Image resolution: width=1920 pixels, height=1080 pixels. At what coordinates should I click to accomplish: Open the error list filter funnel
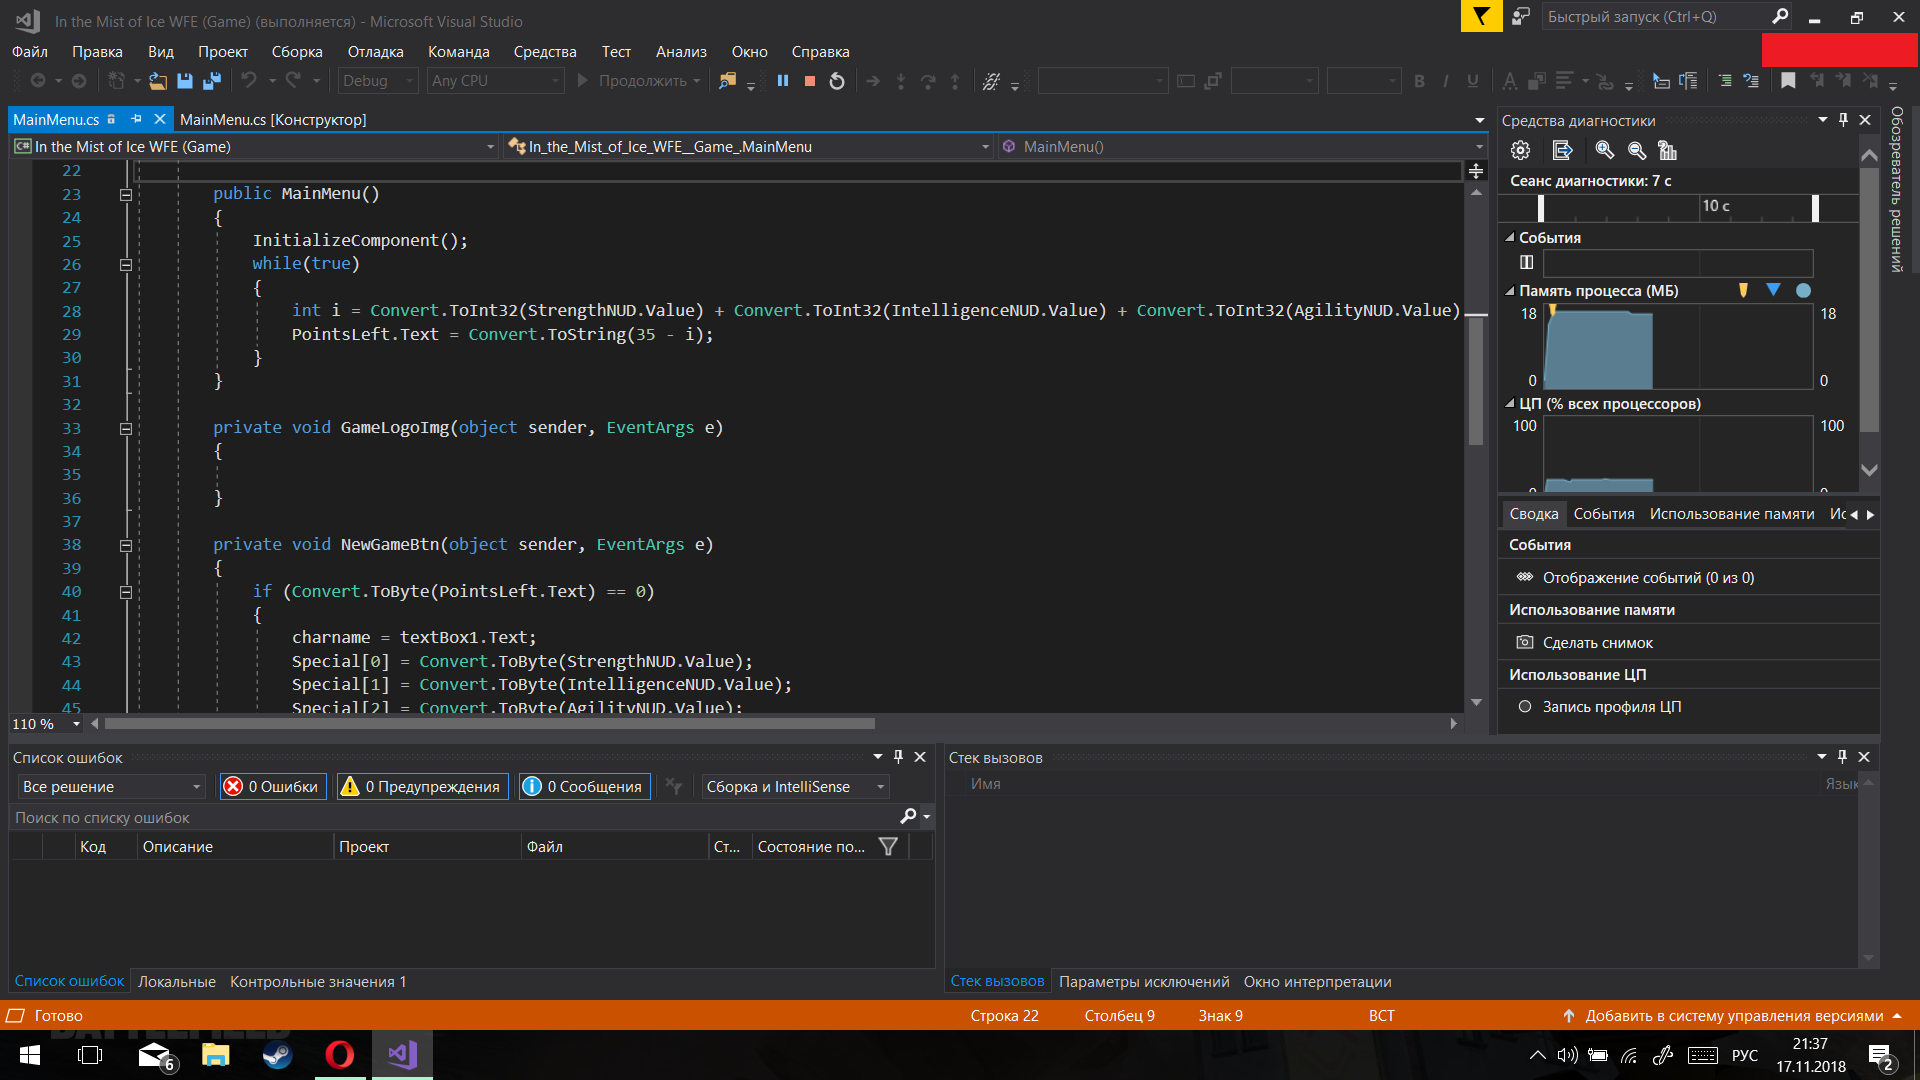click(887, 846)
